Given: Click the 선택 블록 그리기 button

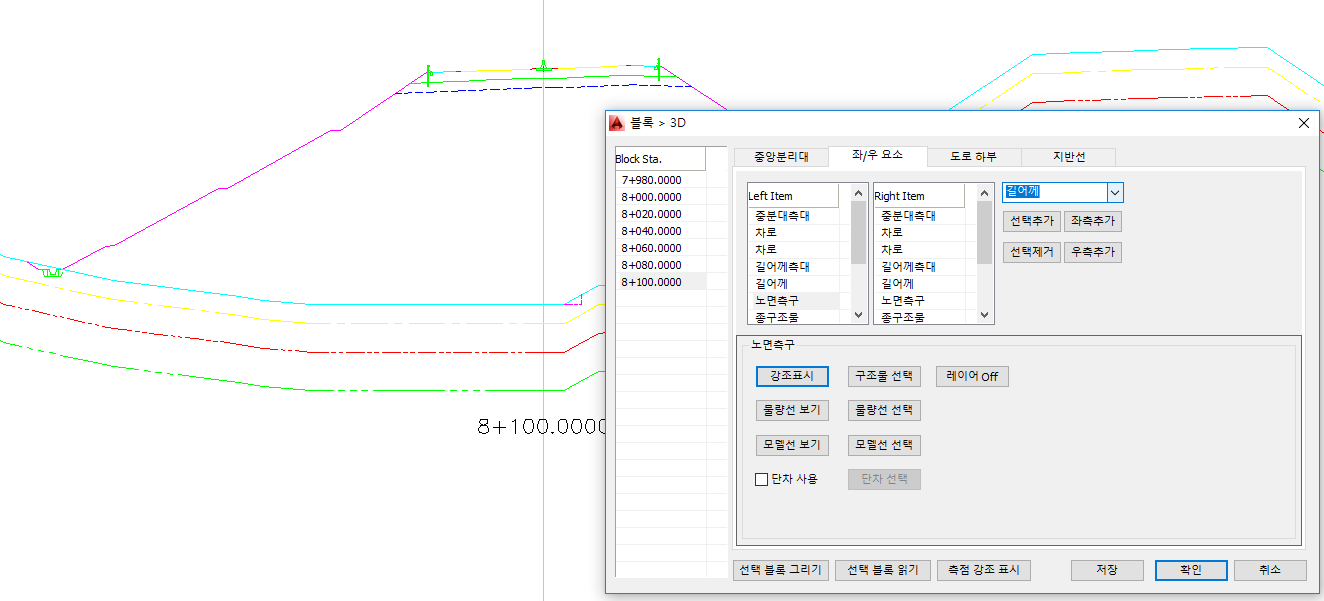Looking at the screenshot, I should pos(780,570).
